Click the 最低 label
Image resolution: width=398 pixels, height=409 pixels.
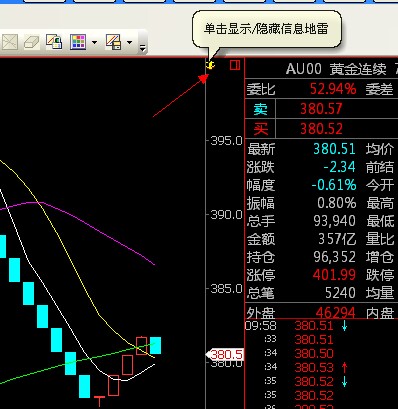[x=380, y=221]
